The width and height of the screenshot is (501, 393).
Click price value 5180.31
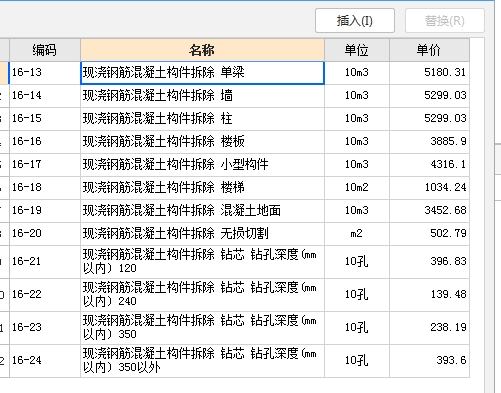(445, 73)
